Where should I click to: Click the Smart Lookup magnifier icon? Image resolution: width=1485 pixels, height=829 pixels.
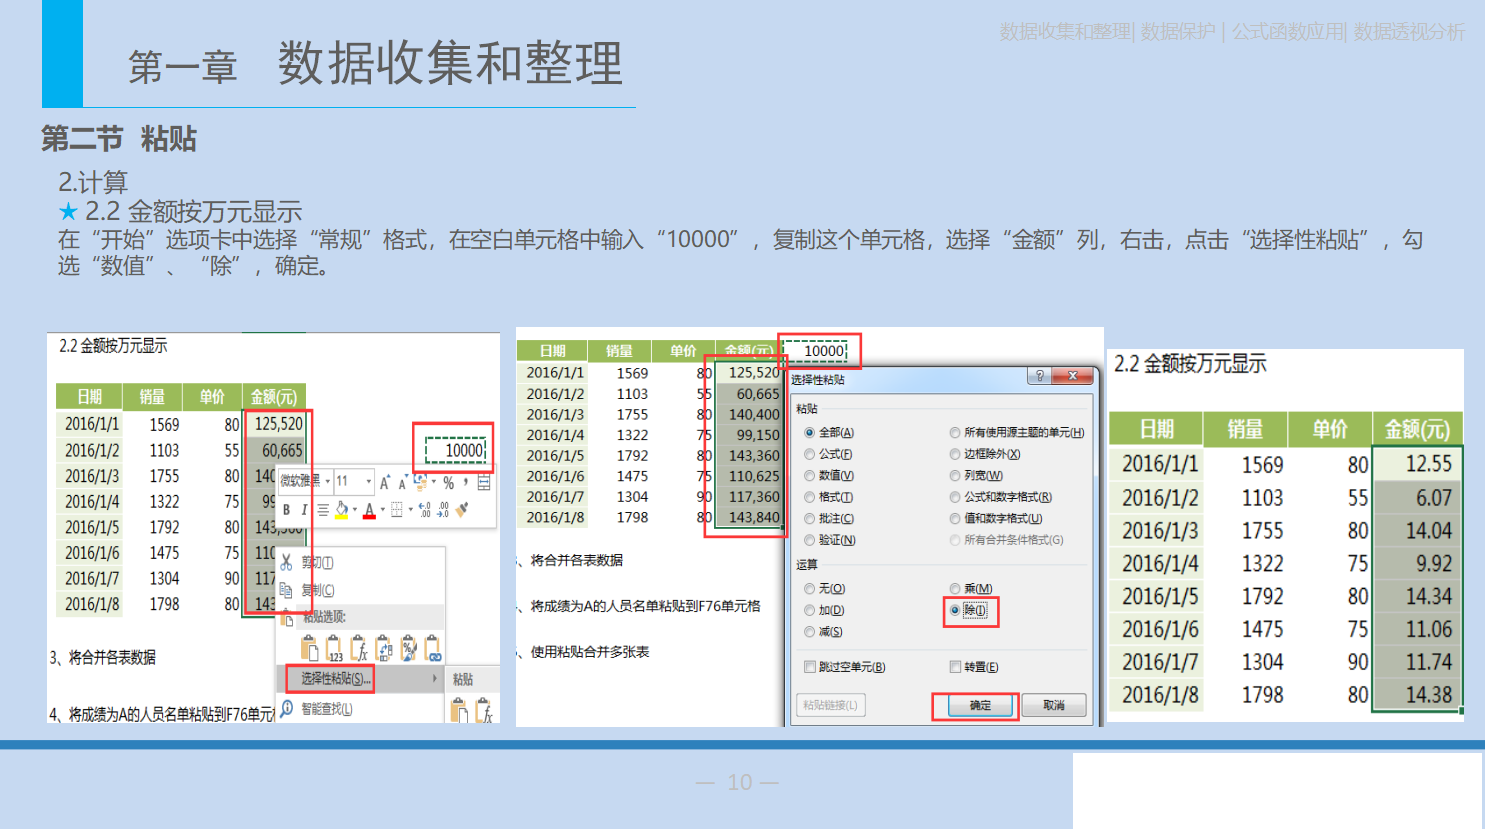(x=286, y=708)
